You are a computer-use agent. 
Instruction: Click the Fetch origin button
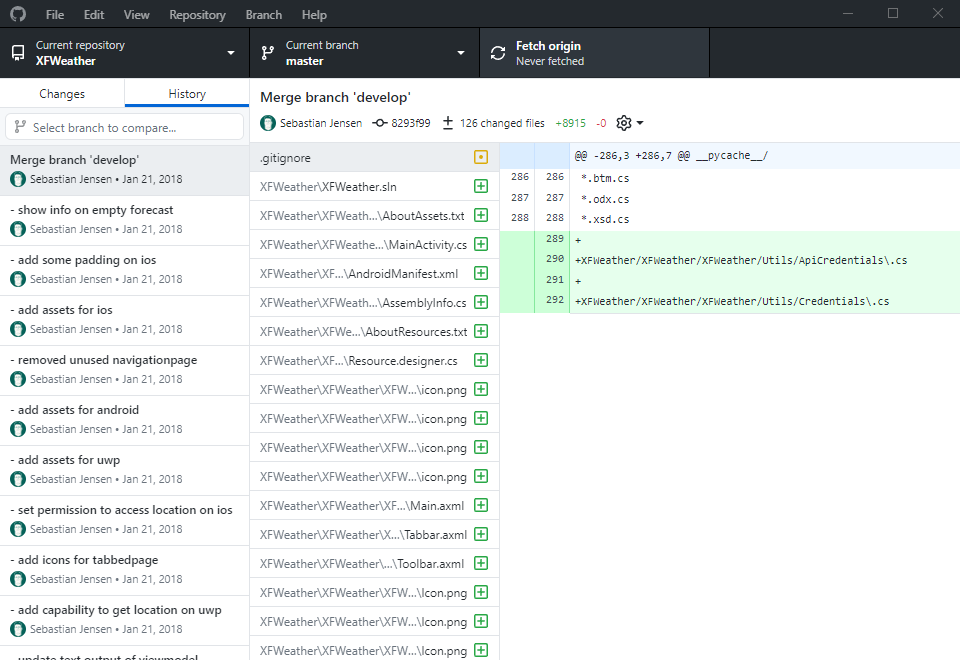594,53
